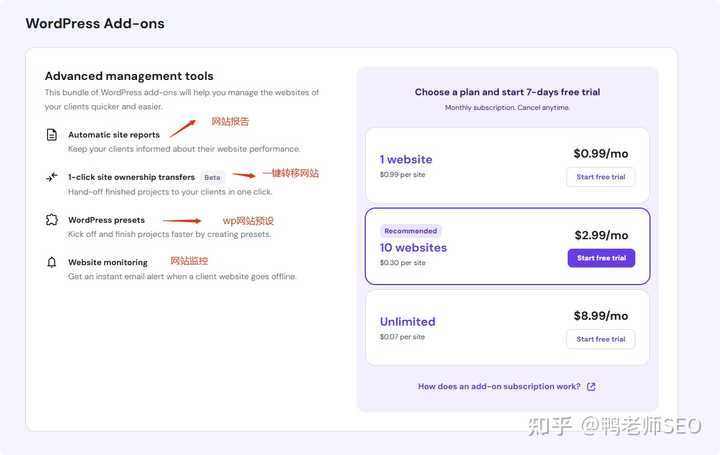This screenshot has width=720, height=455.
Task: Click '$0.99 per site' text
Action: coord(402,174)
